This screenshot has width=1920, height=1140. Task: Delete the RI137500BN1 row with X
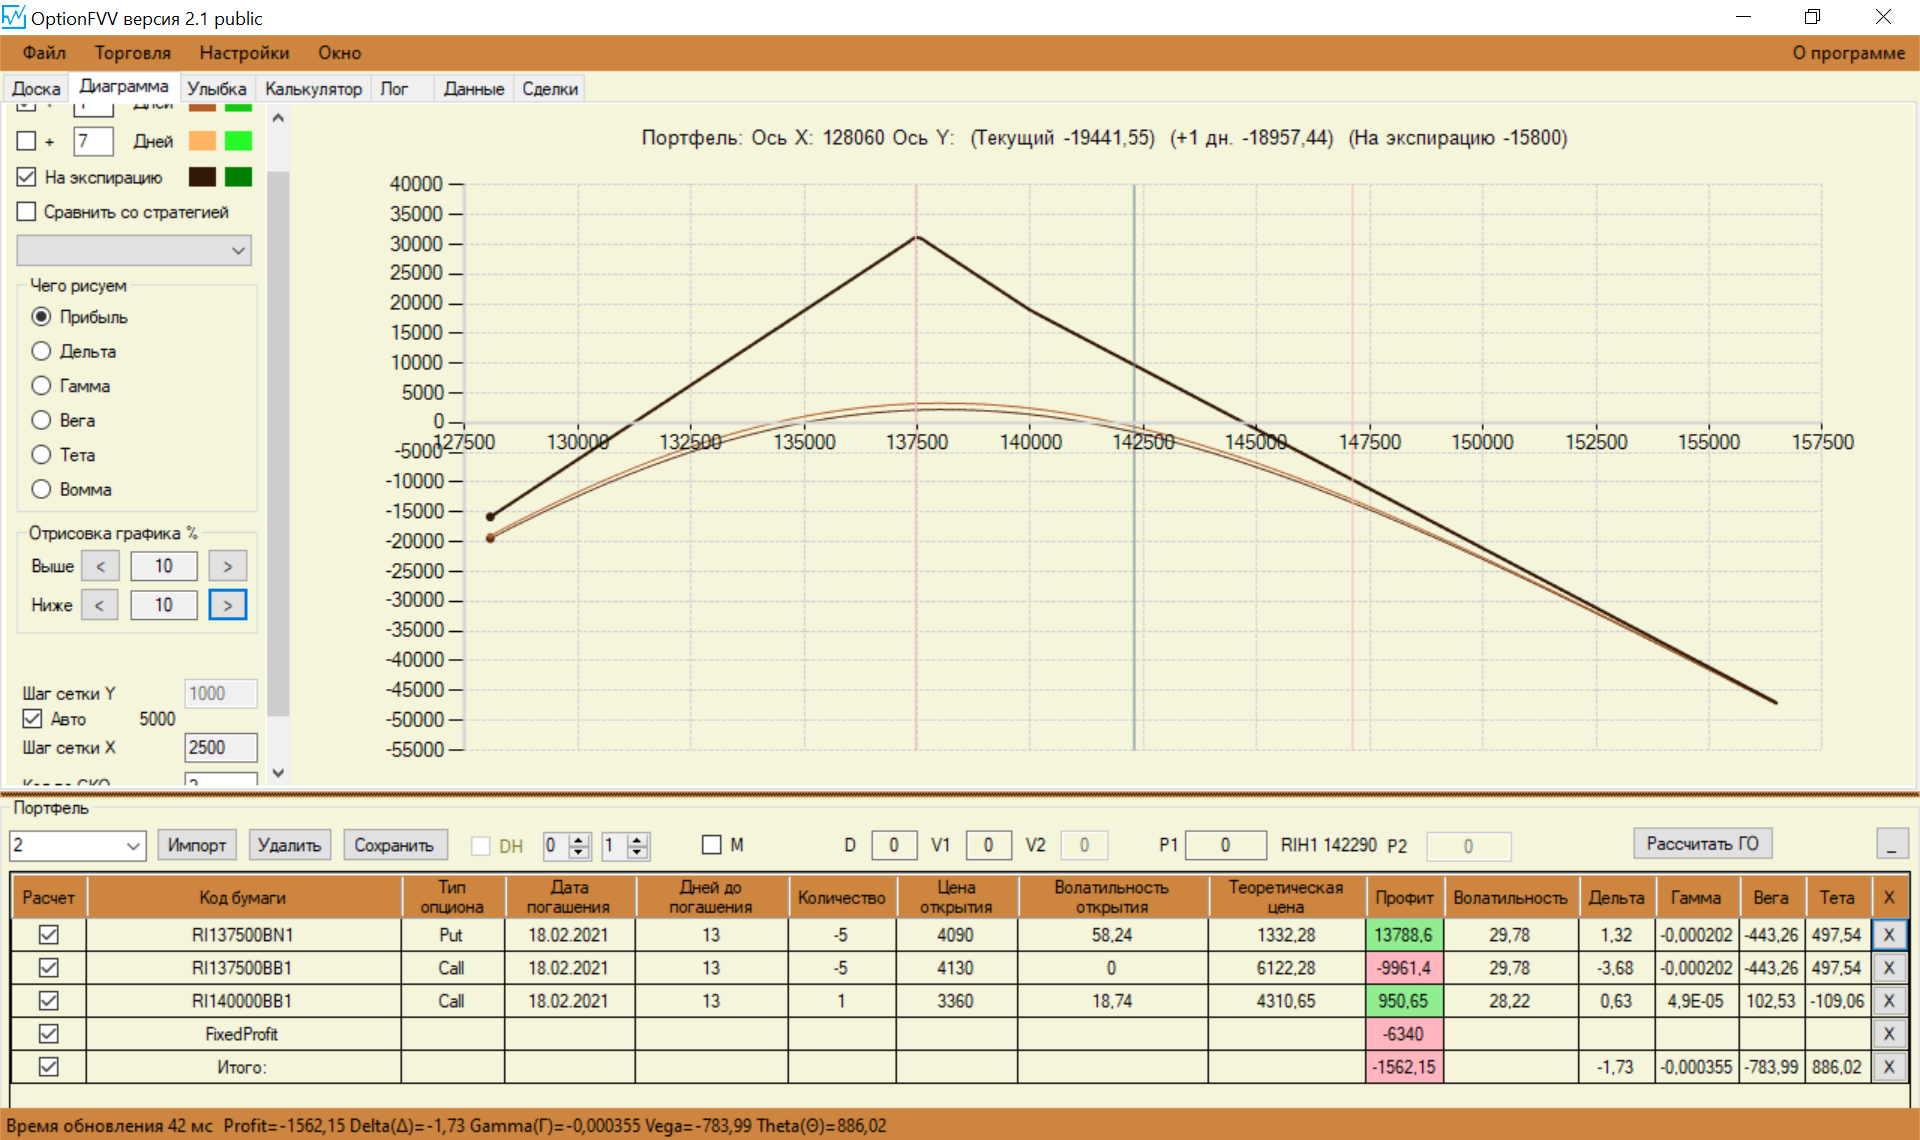(1888, 935)
